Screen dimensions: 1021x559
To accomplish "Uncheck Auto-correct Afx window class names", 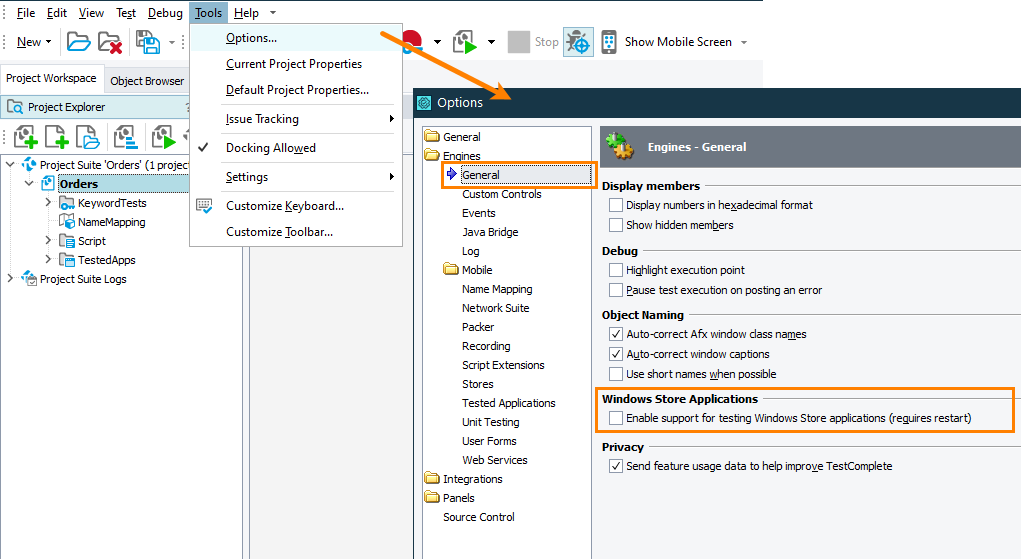I will pos(615,334).
